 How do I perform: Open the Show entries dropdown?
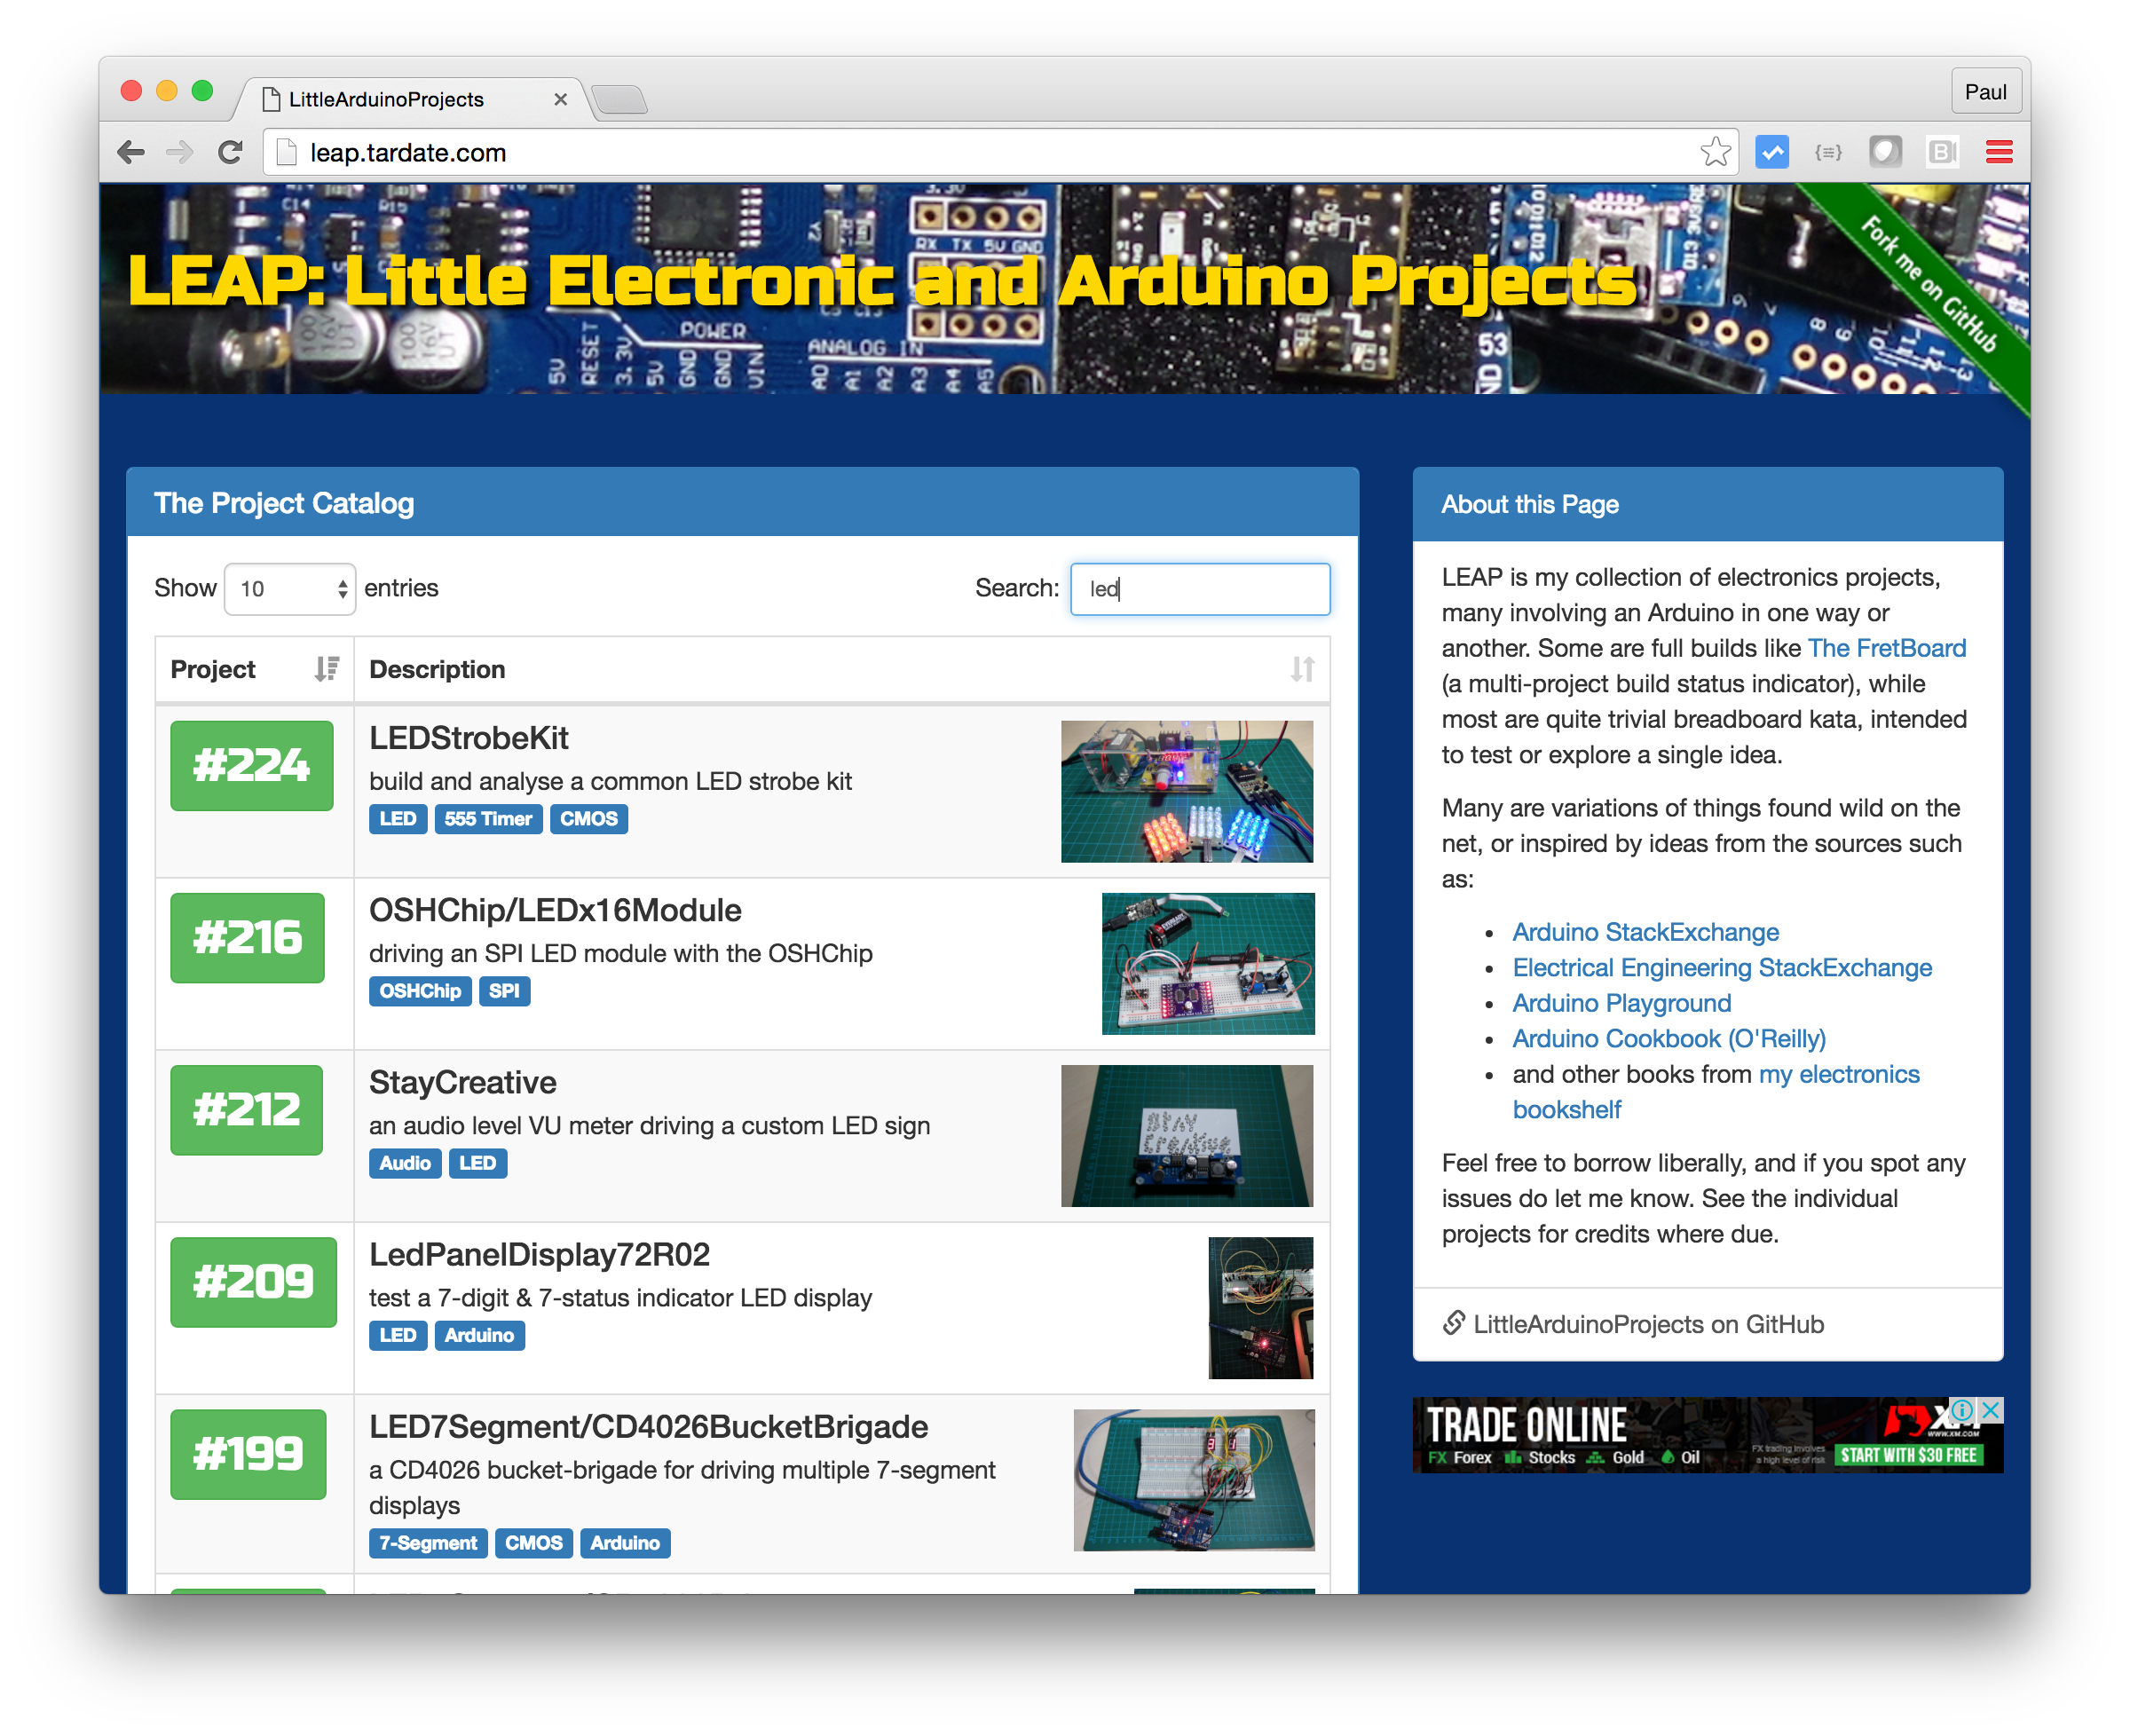coord(290,589)
